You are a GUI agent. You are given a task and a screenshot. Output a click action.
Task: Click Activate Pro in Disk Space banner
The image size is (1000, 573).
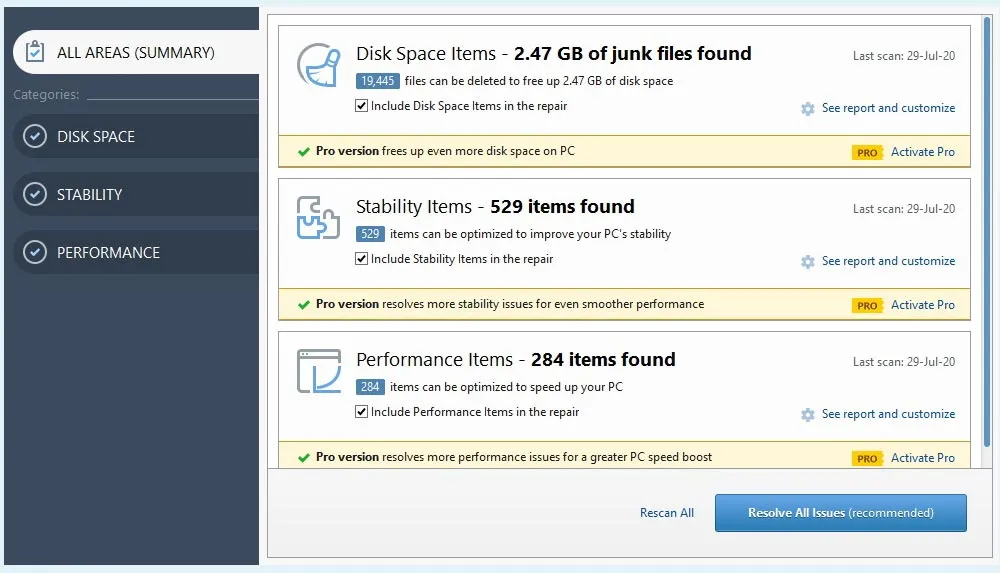tap(923, 152)
